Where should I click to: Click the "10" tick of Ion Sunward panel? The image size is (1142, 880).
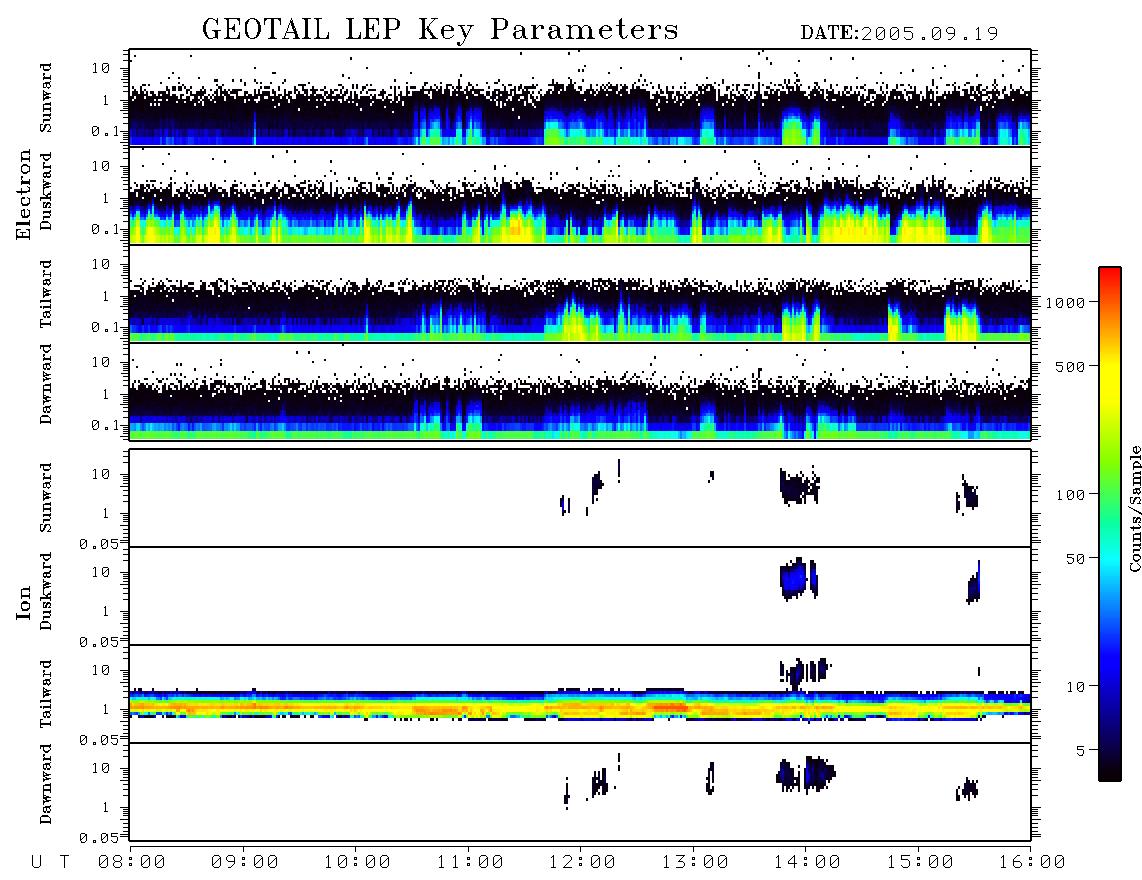point(101,474)
